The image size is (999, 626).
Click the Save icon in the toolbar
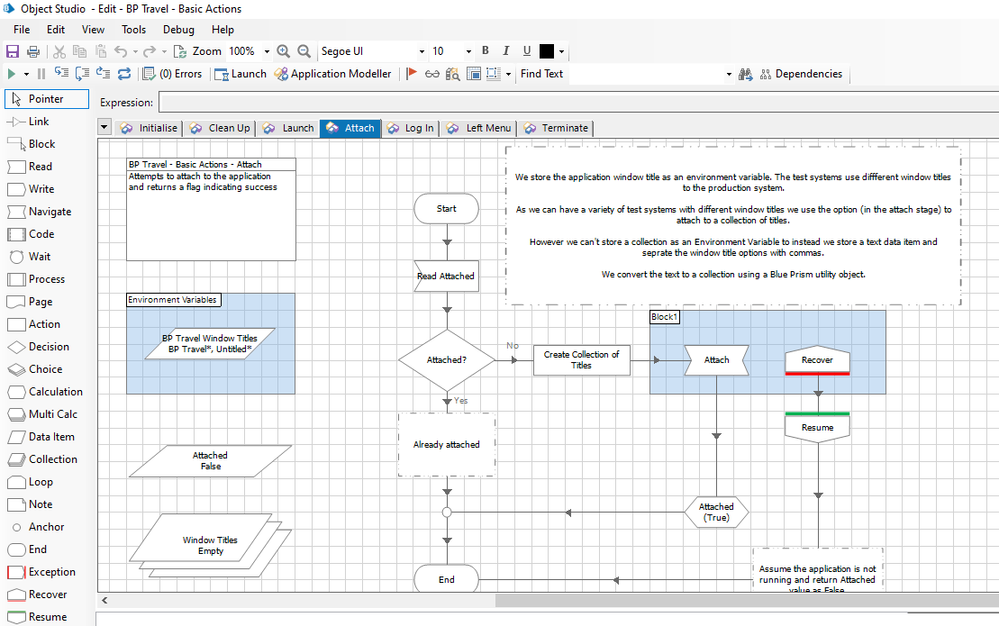click(14, 51)
